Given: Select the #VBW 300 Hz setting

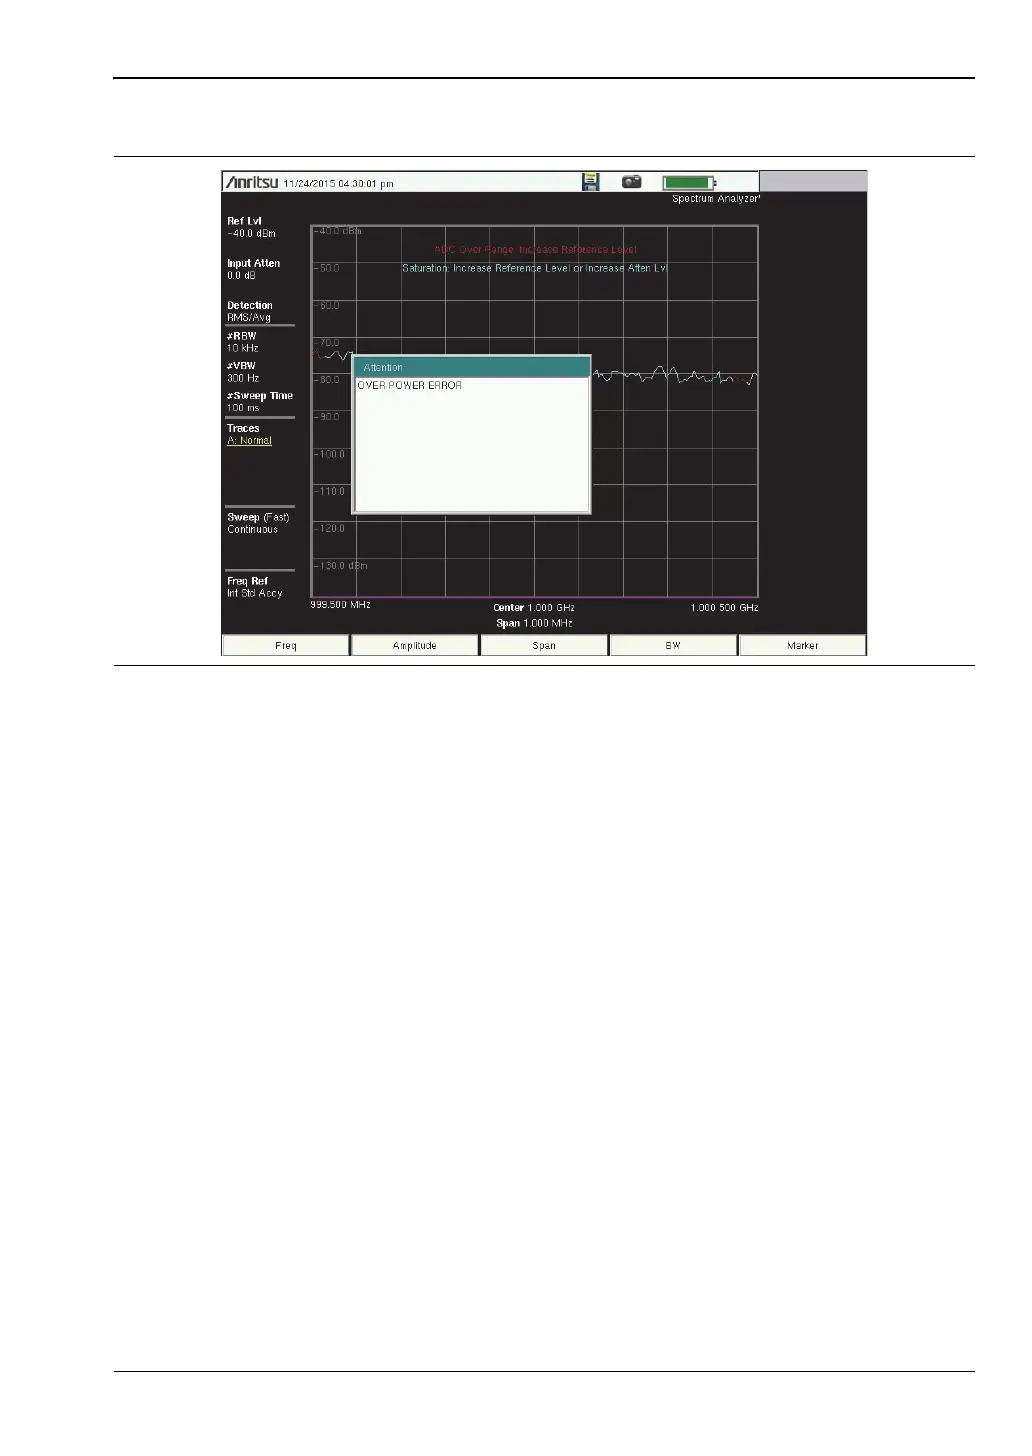Looking at the screenshot, I should click(242, 372).
